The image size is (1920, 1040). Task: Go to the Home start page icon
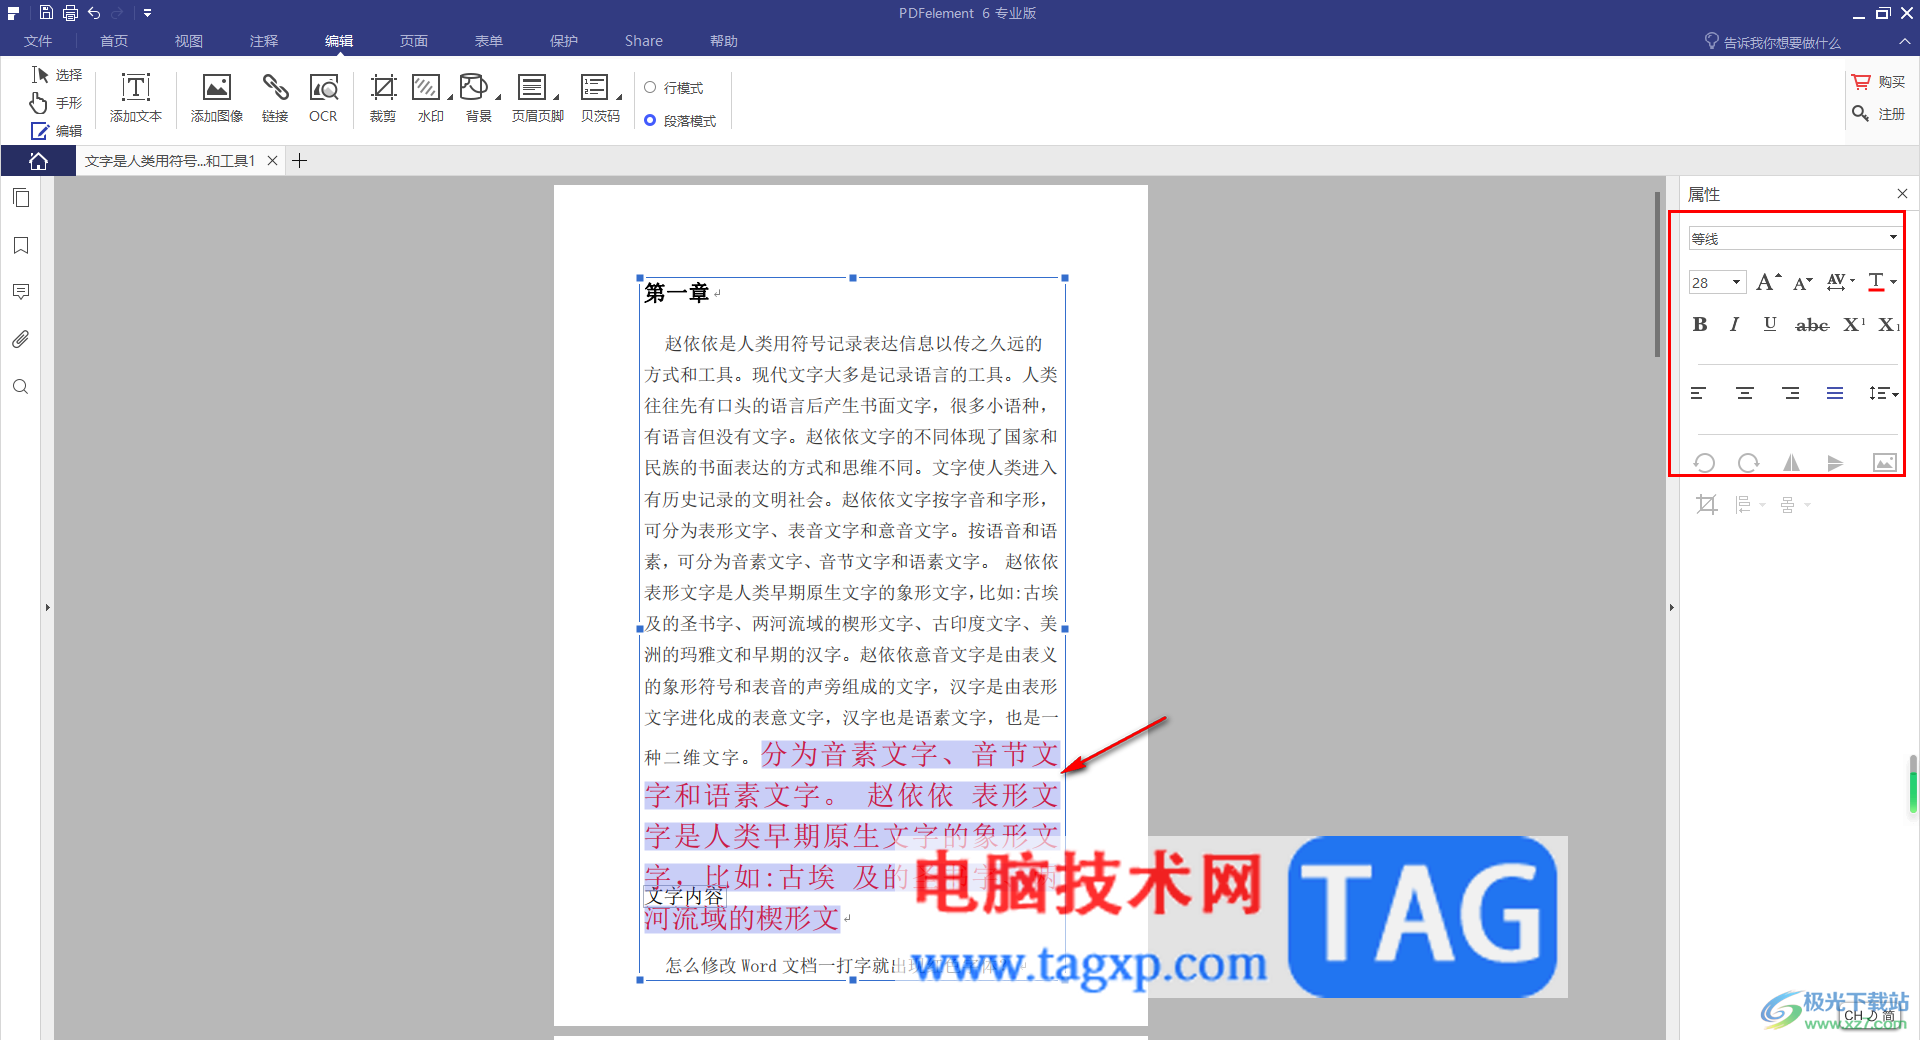coord(38,161)
